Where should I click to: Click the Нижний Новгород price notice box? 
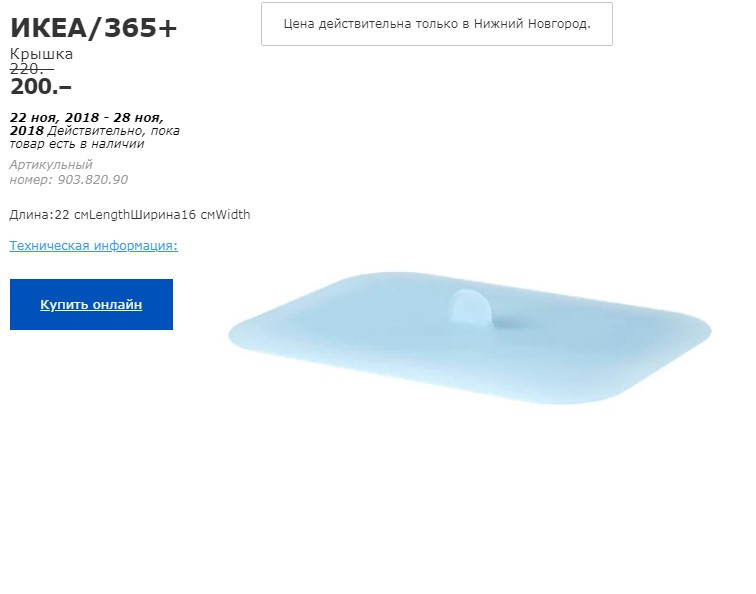(437, 24)
